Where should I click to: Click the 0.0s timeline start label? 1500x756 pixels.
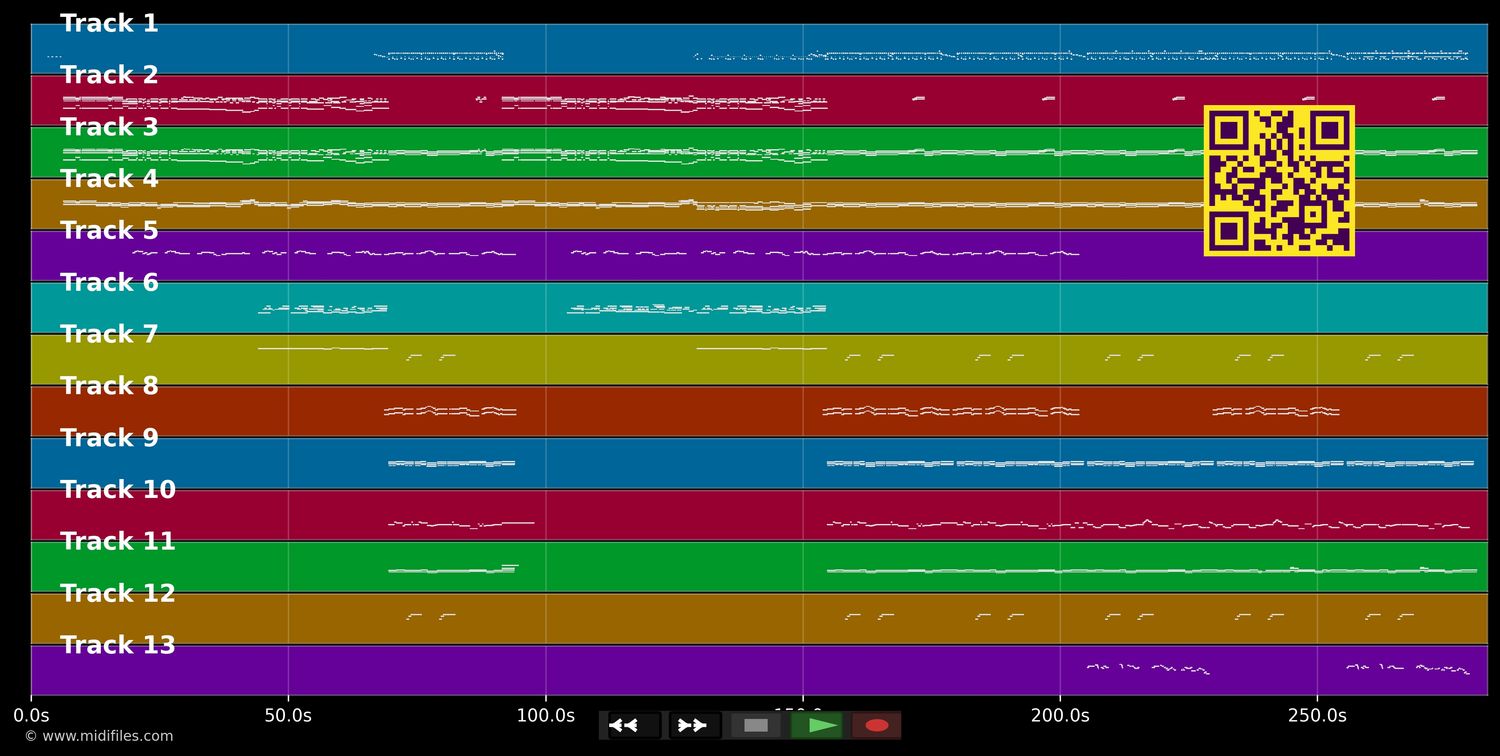(31, 715)
